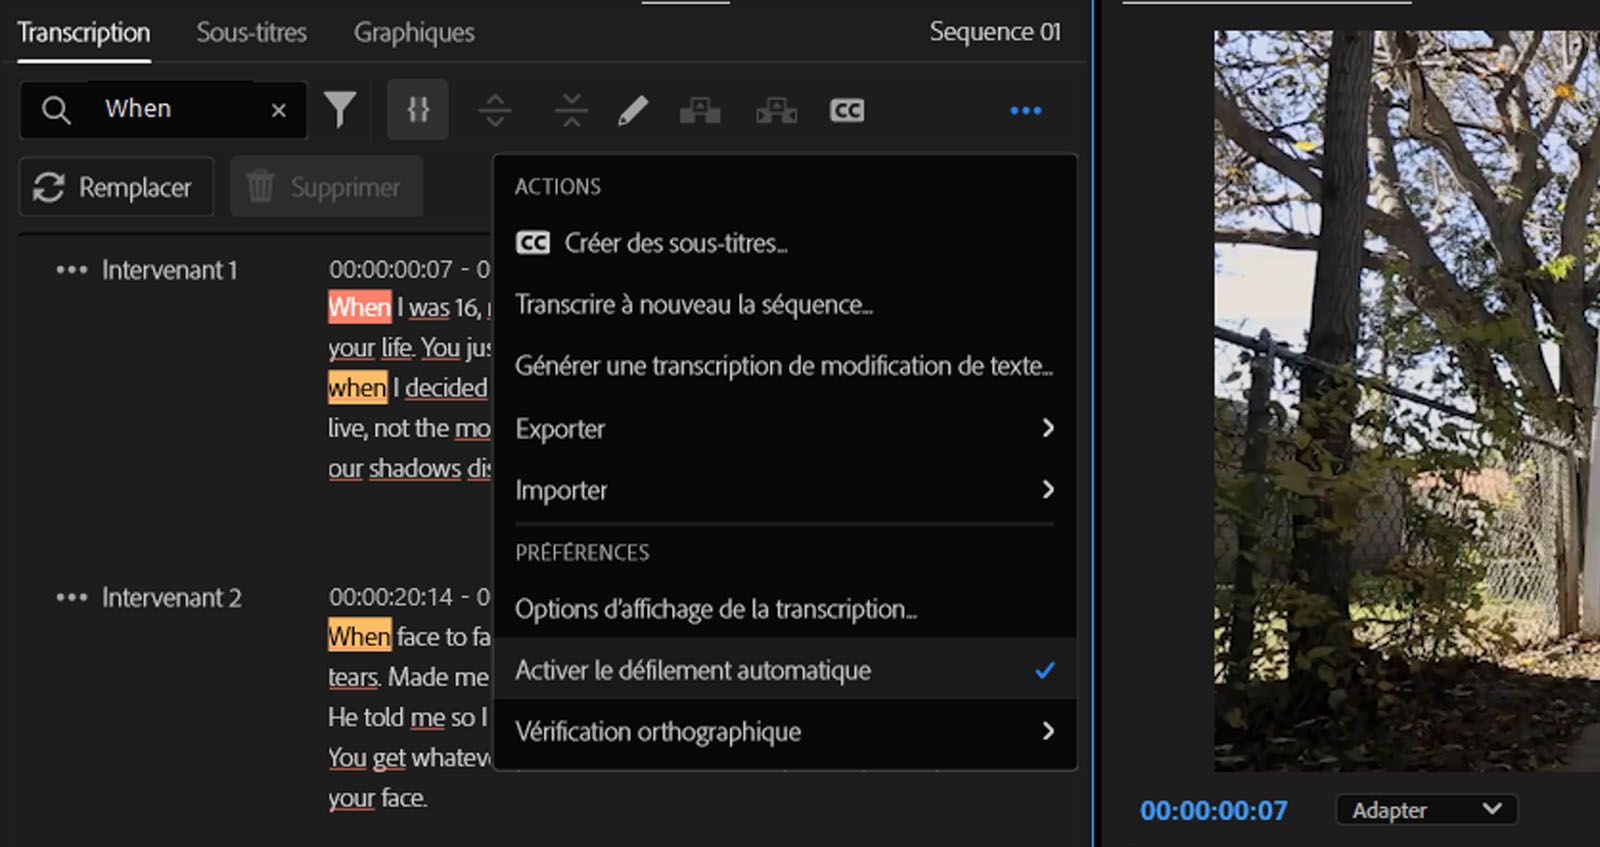Expand the Exporter submenu
This screenshot has height=847, width=1600.
(785, 429)
